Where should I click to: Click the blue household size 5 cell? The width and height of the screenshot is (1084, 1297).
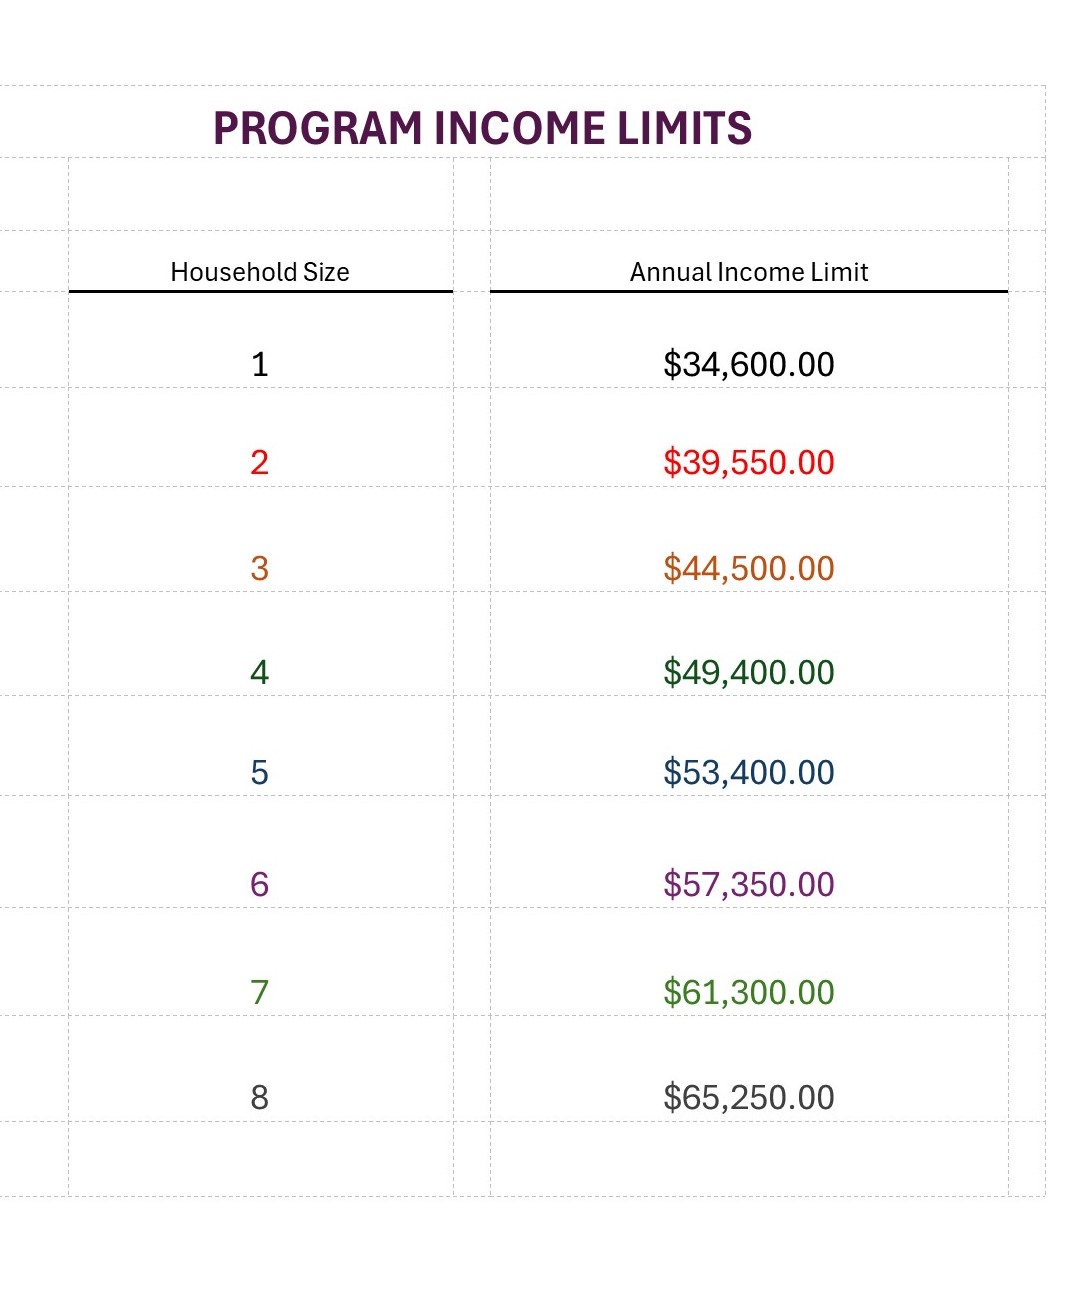click(260, 772)
